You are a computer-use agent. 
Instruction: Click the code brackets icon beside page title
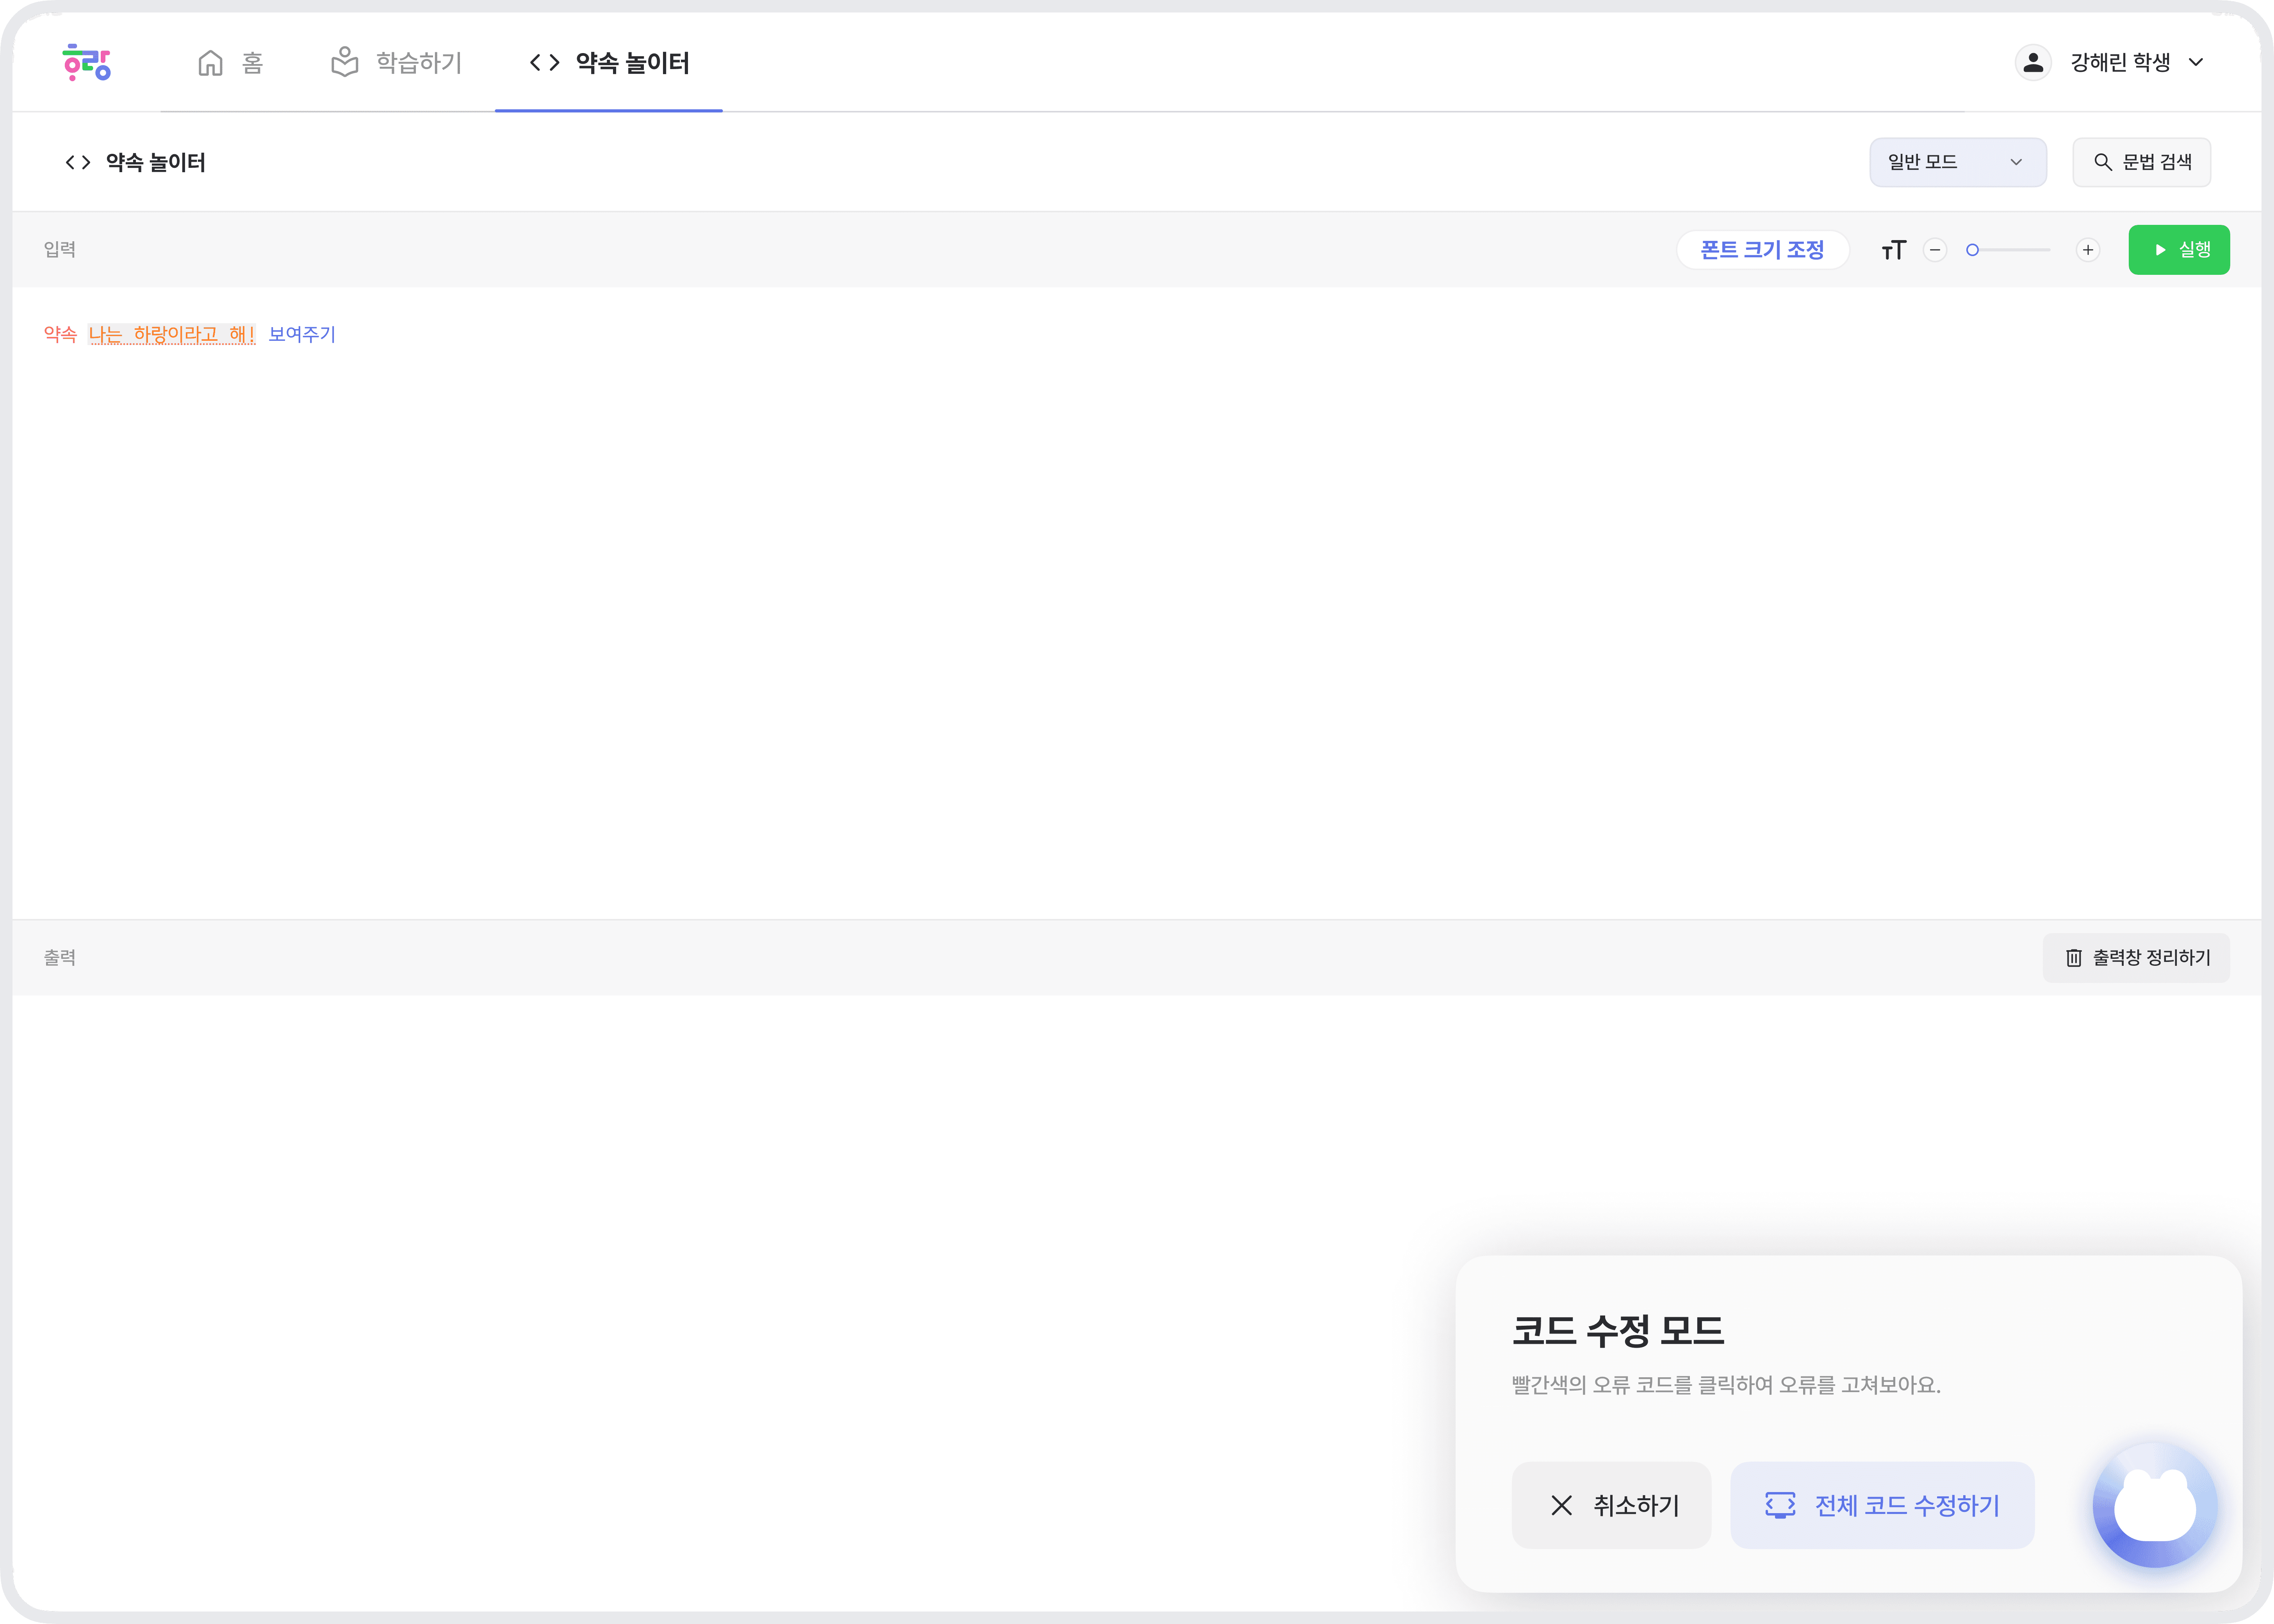[78, 162]
